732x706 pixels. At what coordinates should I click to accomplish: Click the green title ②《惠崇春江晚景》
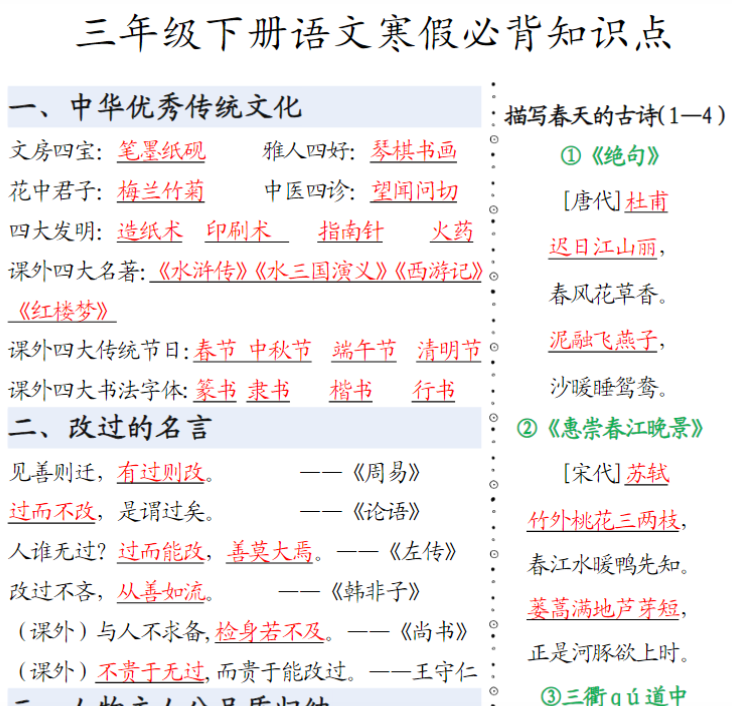pyautogui.click(x=610, y=428)
